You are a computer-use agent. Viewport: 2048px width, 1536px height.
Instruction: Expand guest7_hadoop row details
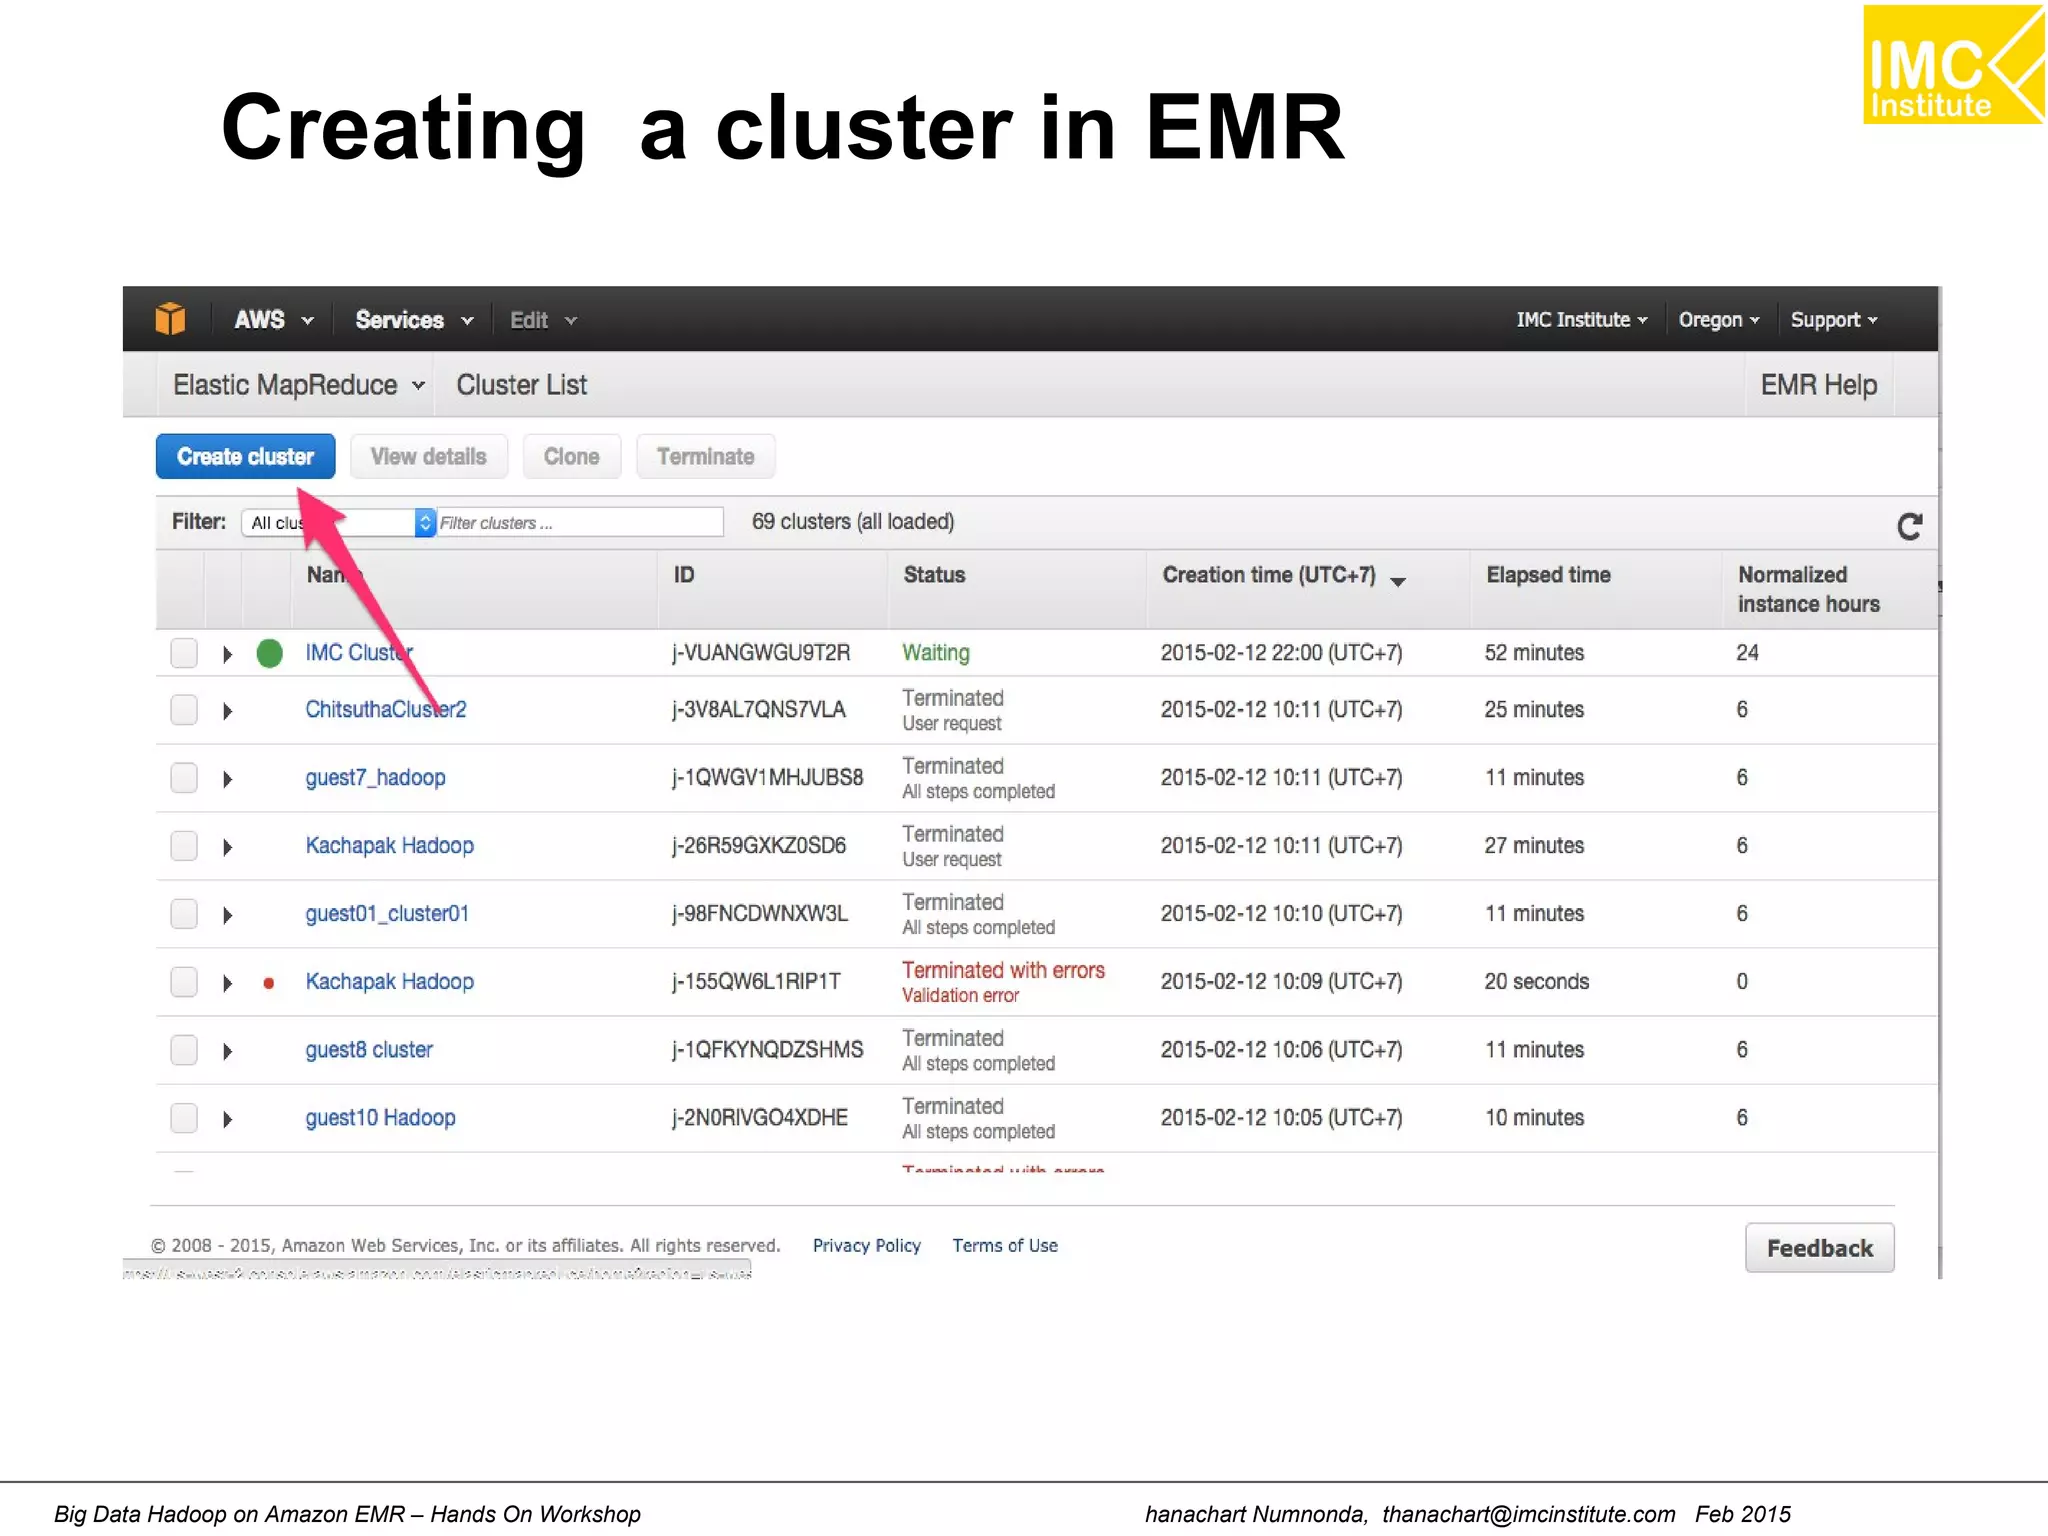tap(227, 779)
